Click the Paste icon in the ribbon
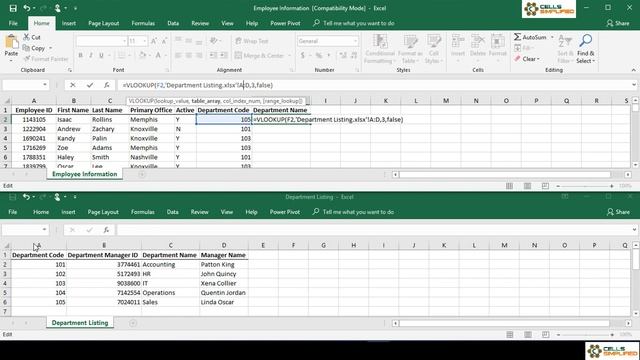 tap(11, 42)
